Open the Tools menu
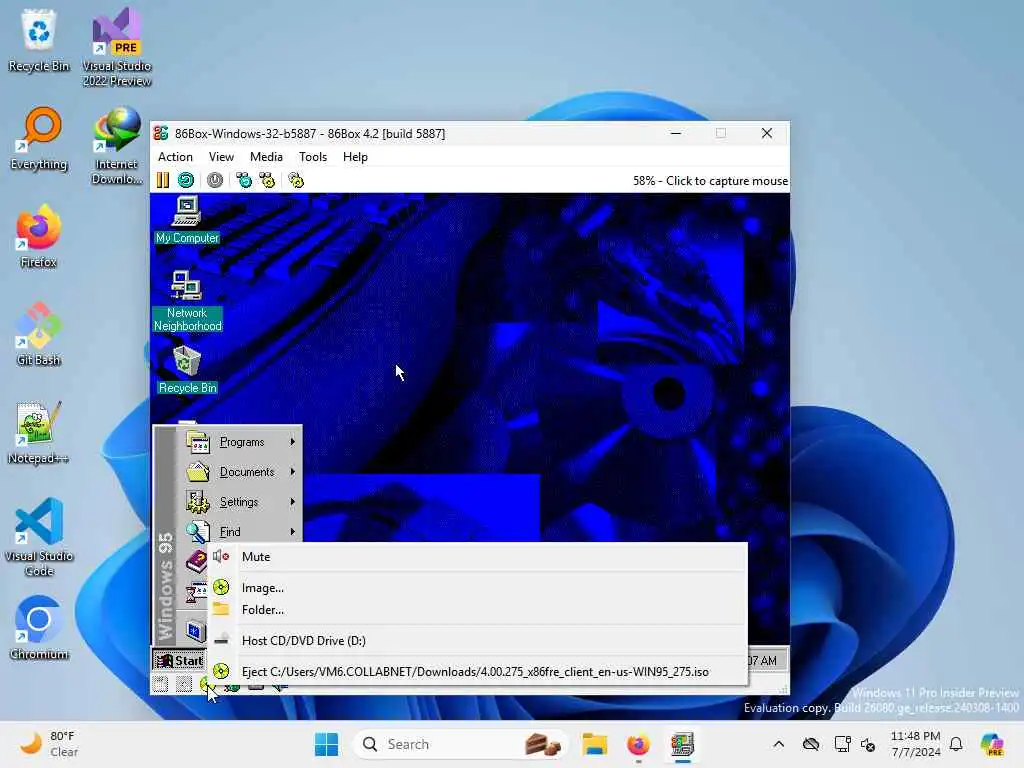The height and width of the screenshot is (768, 1024). [313, 157]
